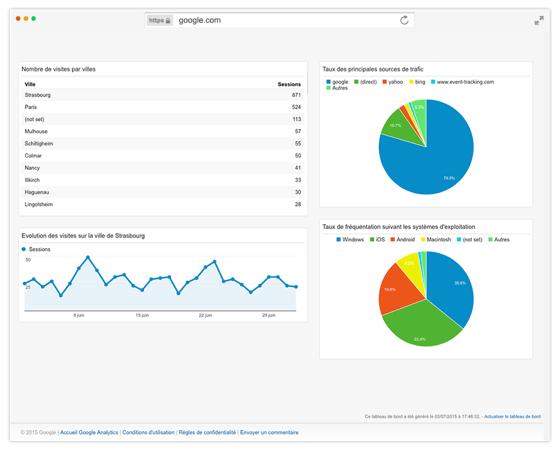Image resolution: width=560 pixels, height=451 pixels.
Task: Click the browser reload icon
Action: (404, 20)
